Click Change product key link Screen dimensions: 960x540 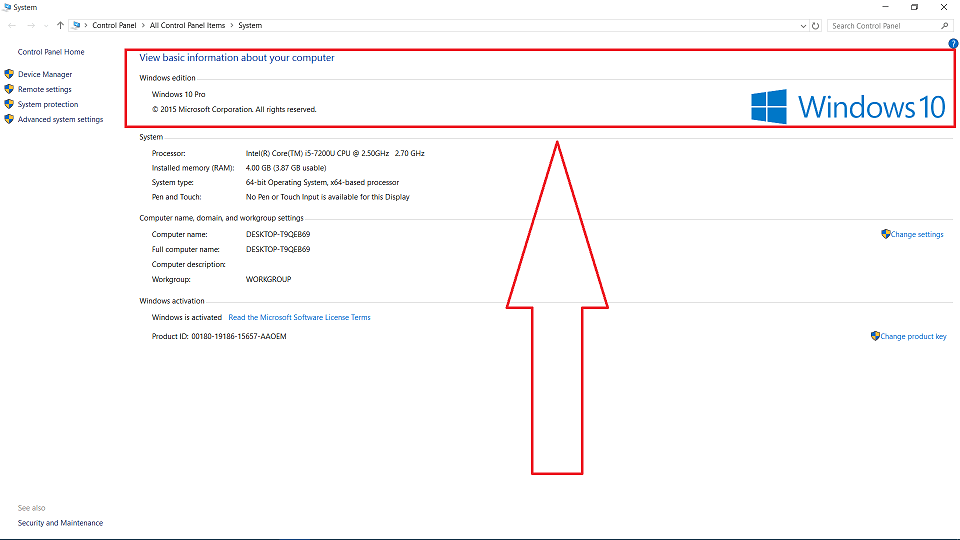coord(913,336)
